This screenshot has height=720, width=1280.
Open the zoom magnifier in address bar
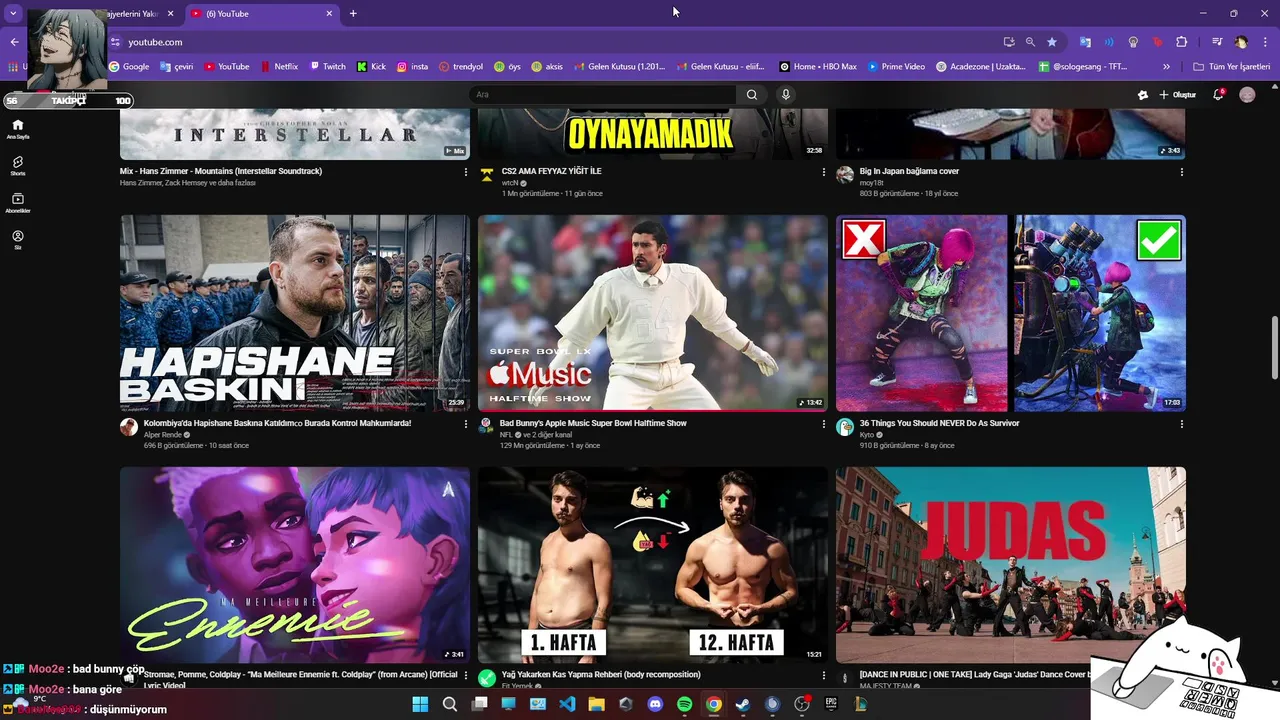pyautogui.click(x=1030, y=42)
